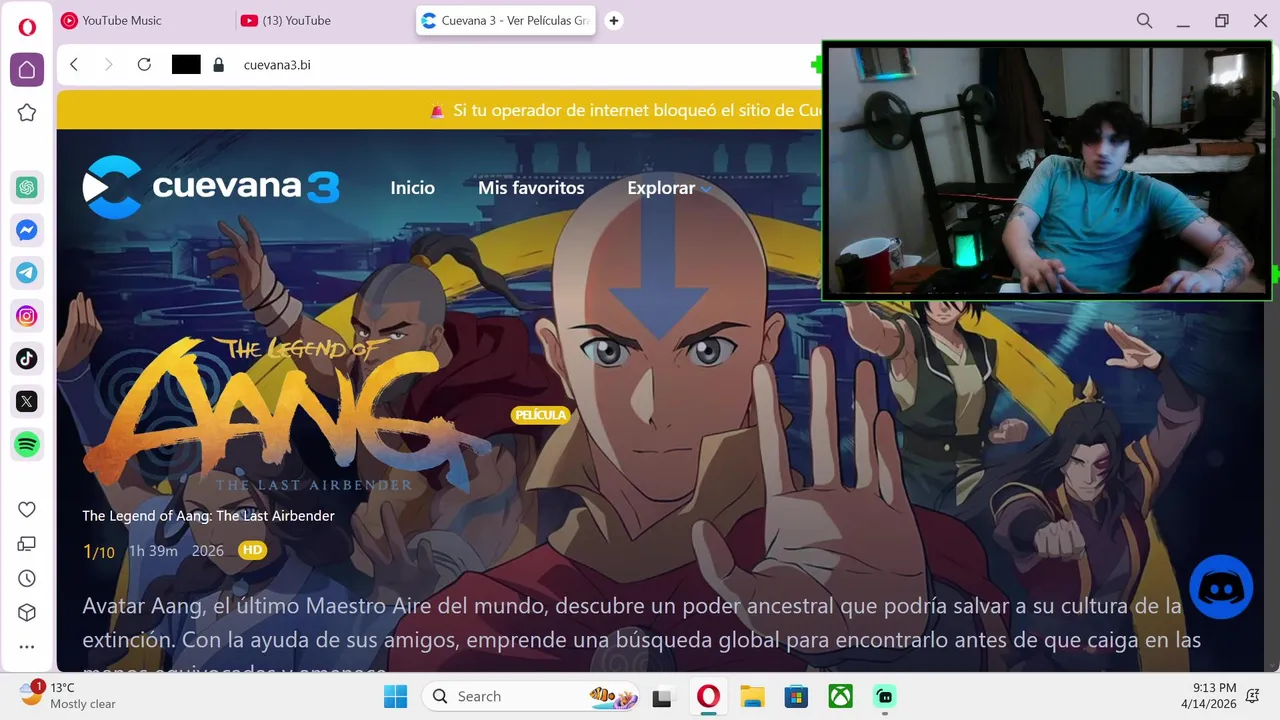Open Opera bookmarks star in sidebar
The width and height of the screenshot is (1280, 720).
click(27, 113)
